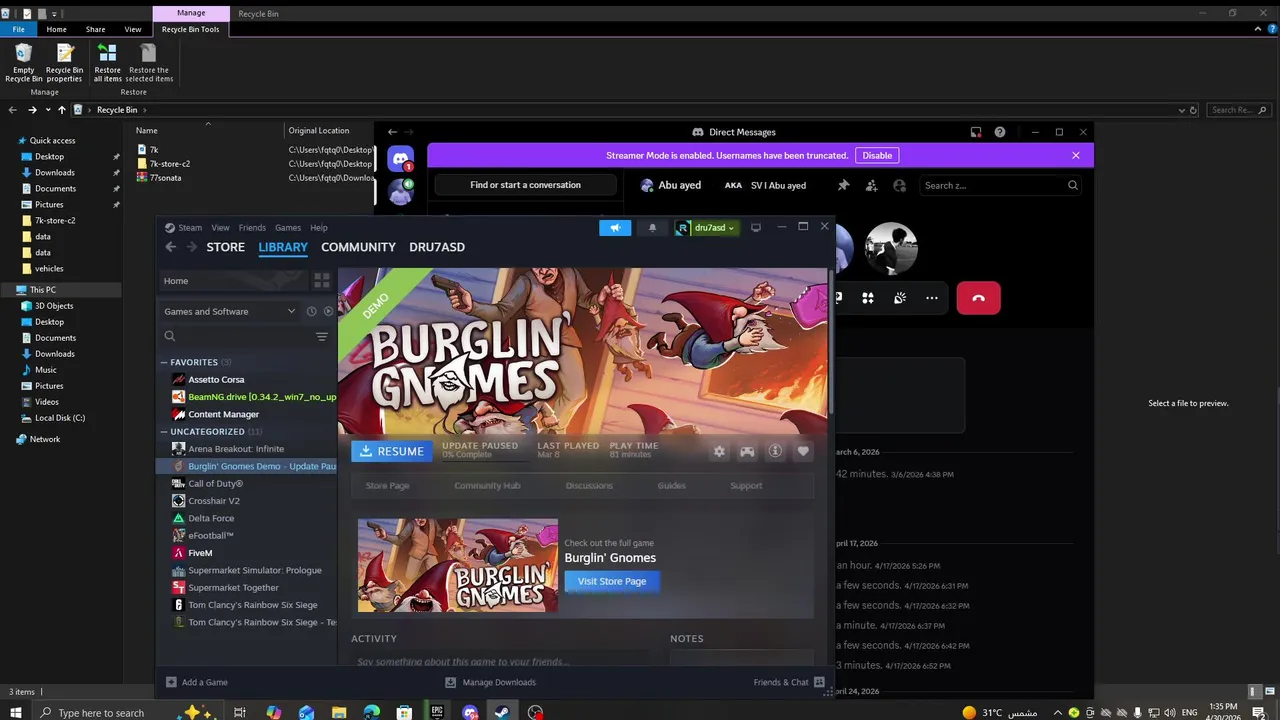Open the address bar history dropdown

click(x=1180, y=110)
